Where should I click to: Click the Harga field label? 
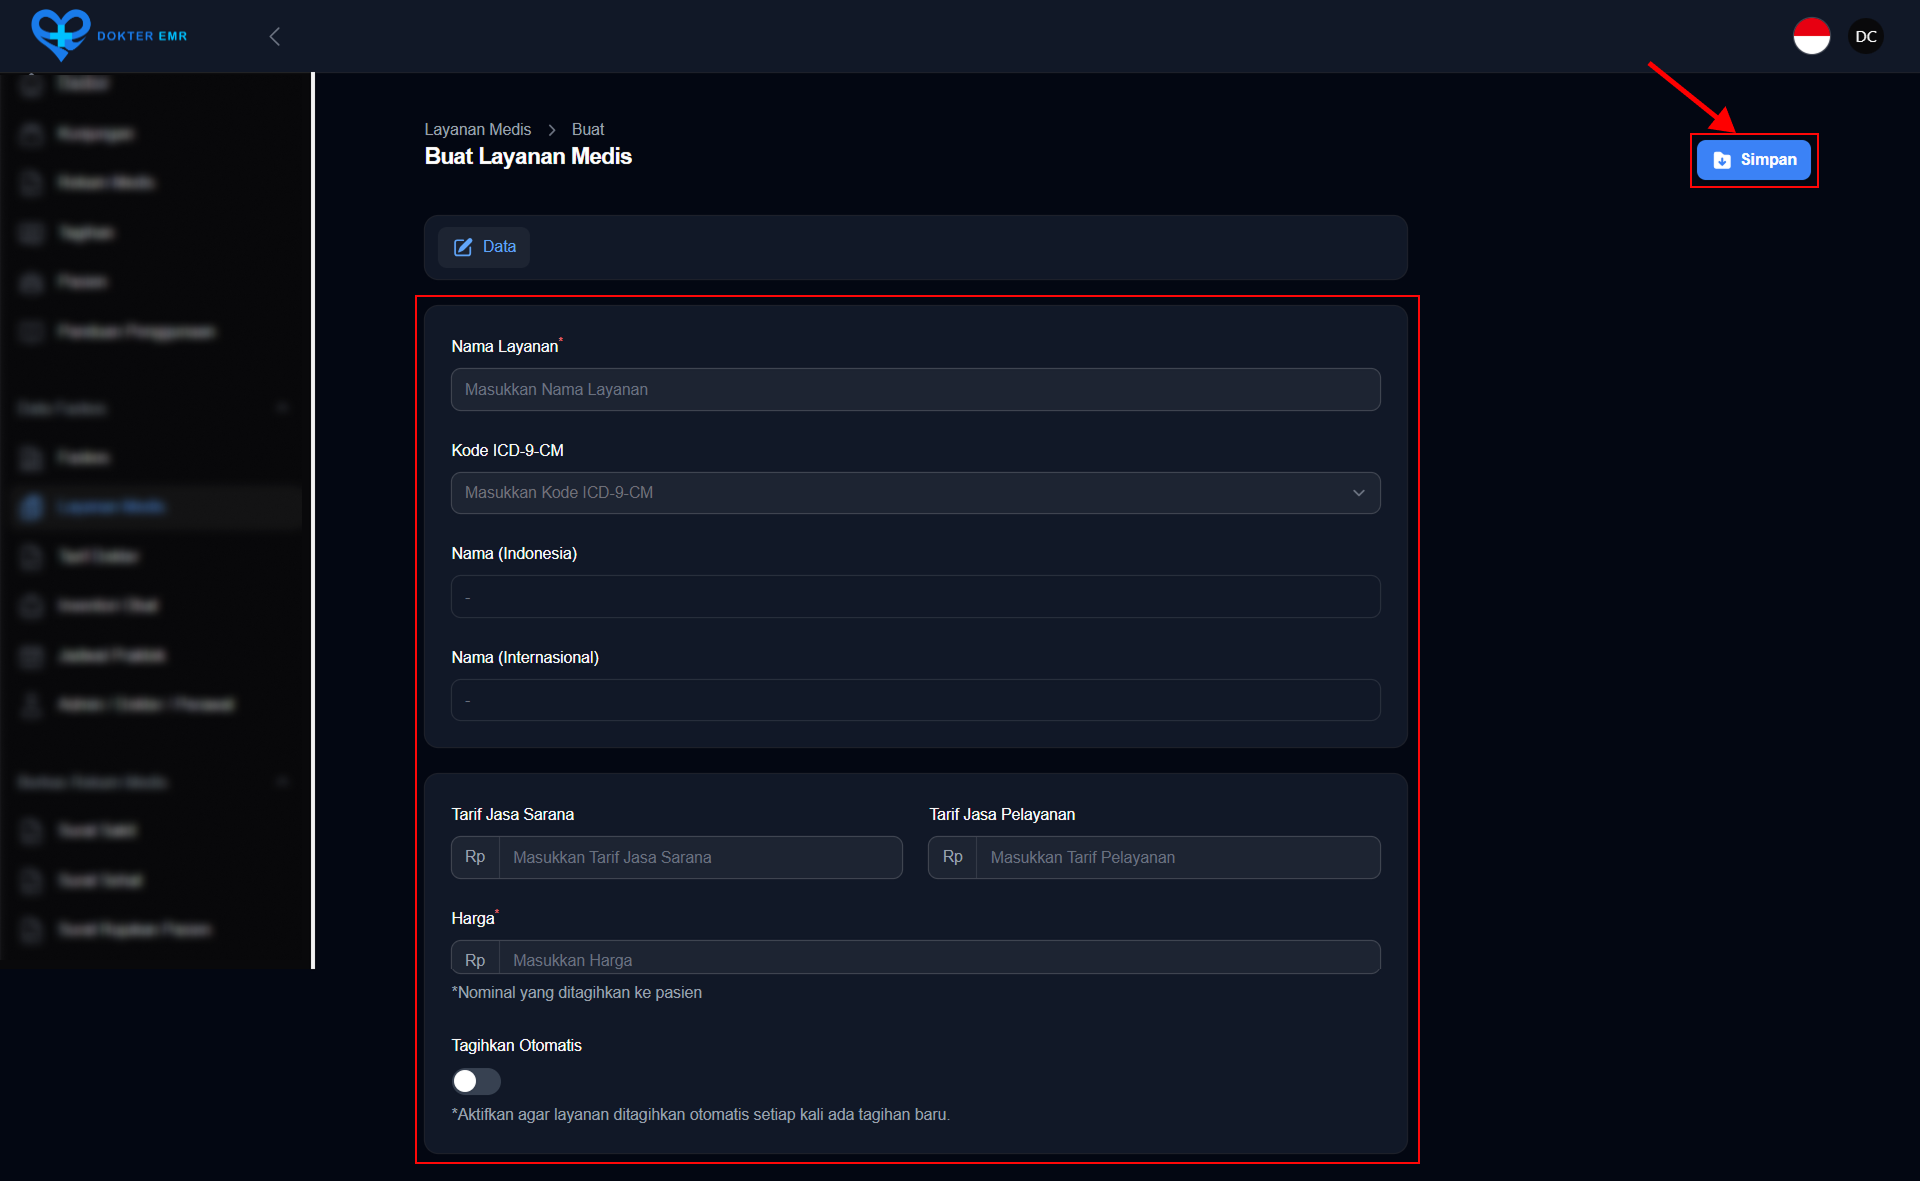pyautogui.click(x=474, y=918)
